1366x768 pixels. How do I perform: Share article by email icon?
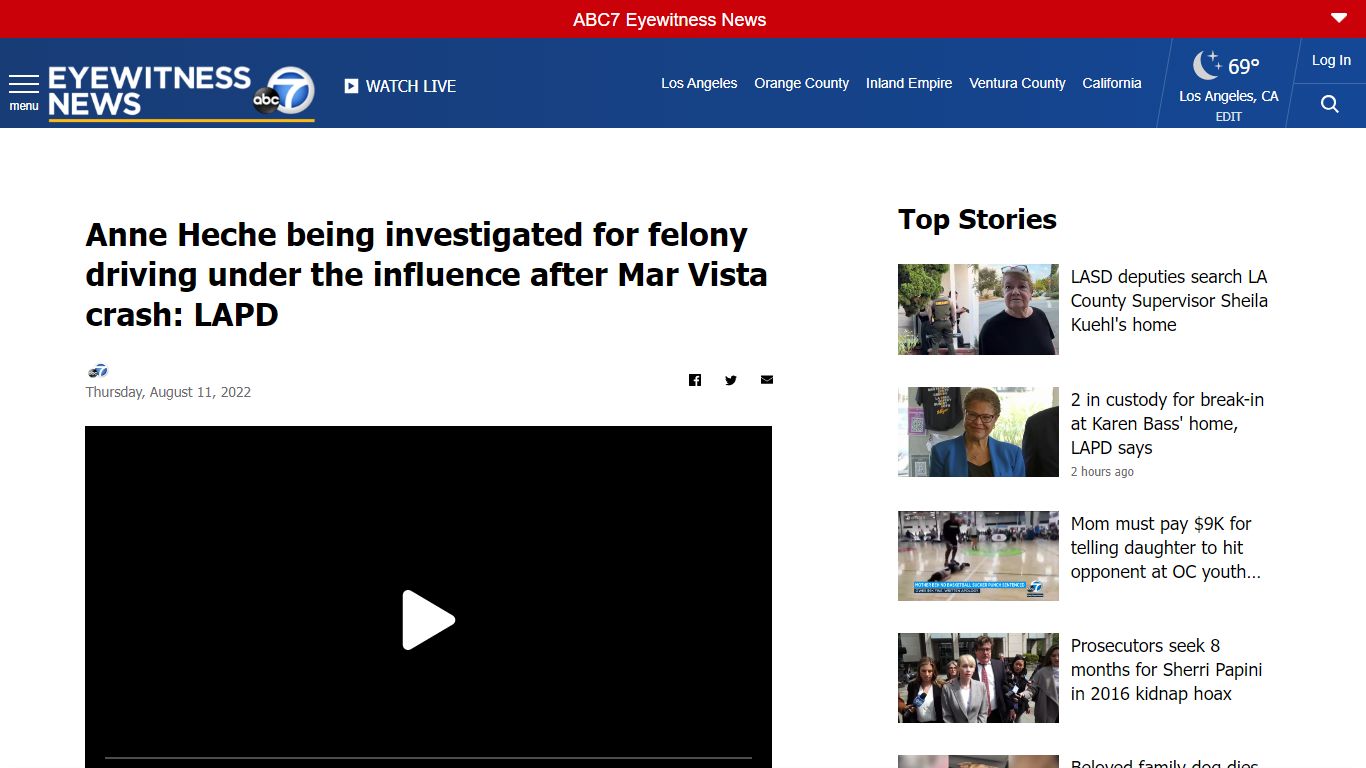click(x=767, y=380)
